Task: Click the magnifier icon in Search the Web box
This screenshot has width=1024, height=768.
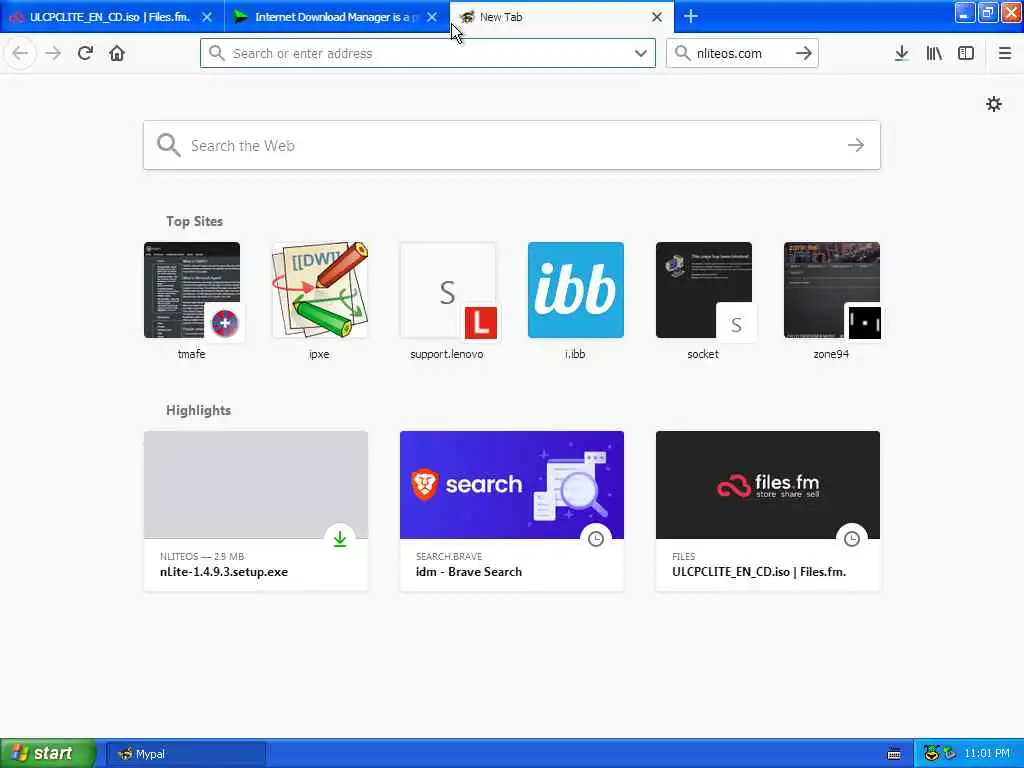Action: [x=168, y=145]
